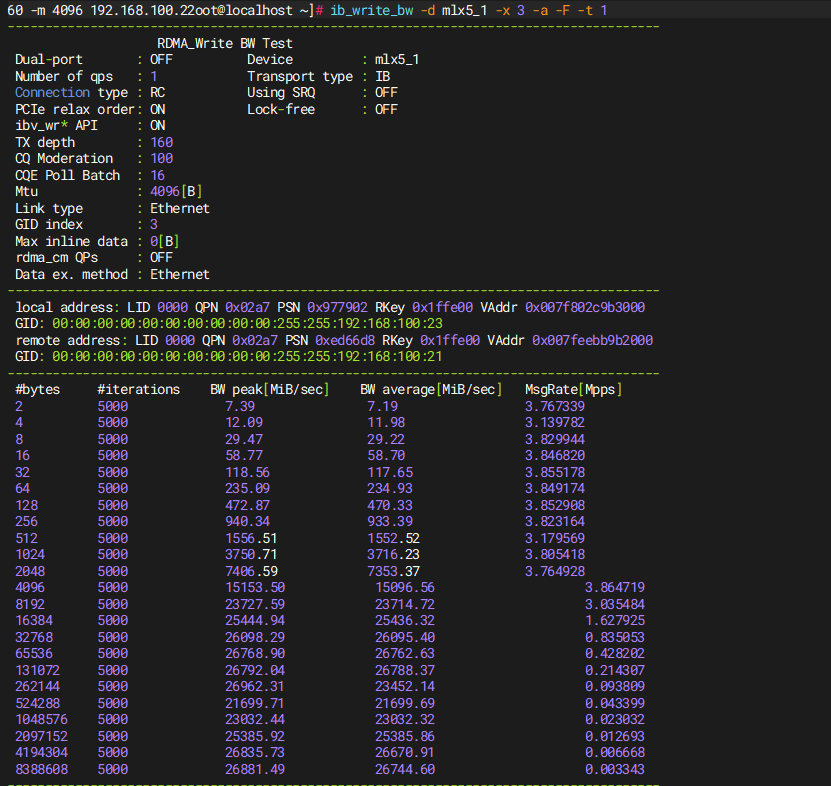Screen dimensions: 831x786
Task: Click the local address VAddr 0x007f802c9b3000
Action: click(x=585, y=307)
